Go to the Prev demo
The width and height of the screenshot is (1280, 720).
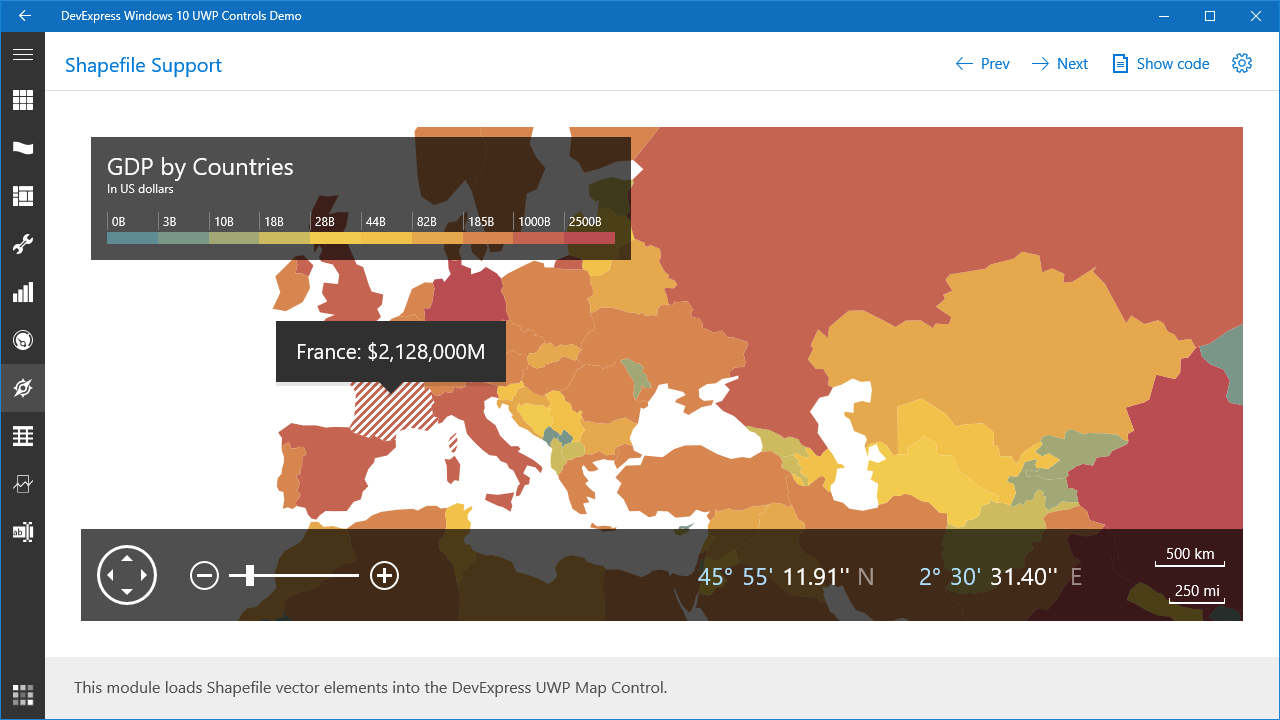982,64
